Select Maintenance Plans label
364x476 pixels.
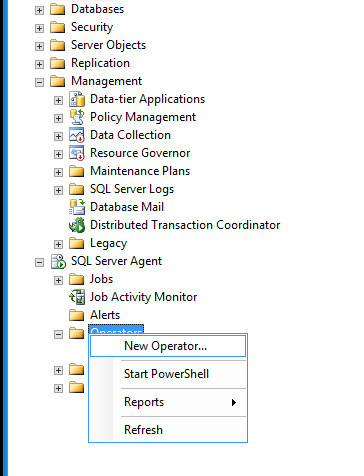tap(140, 171)
